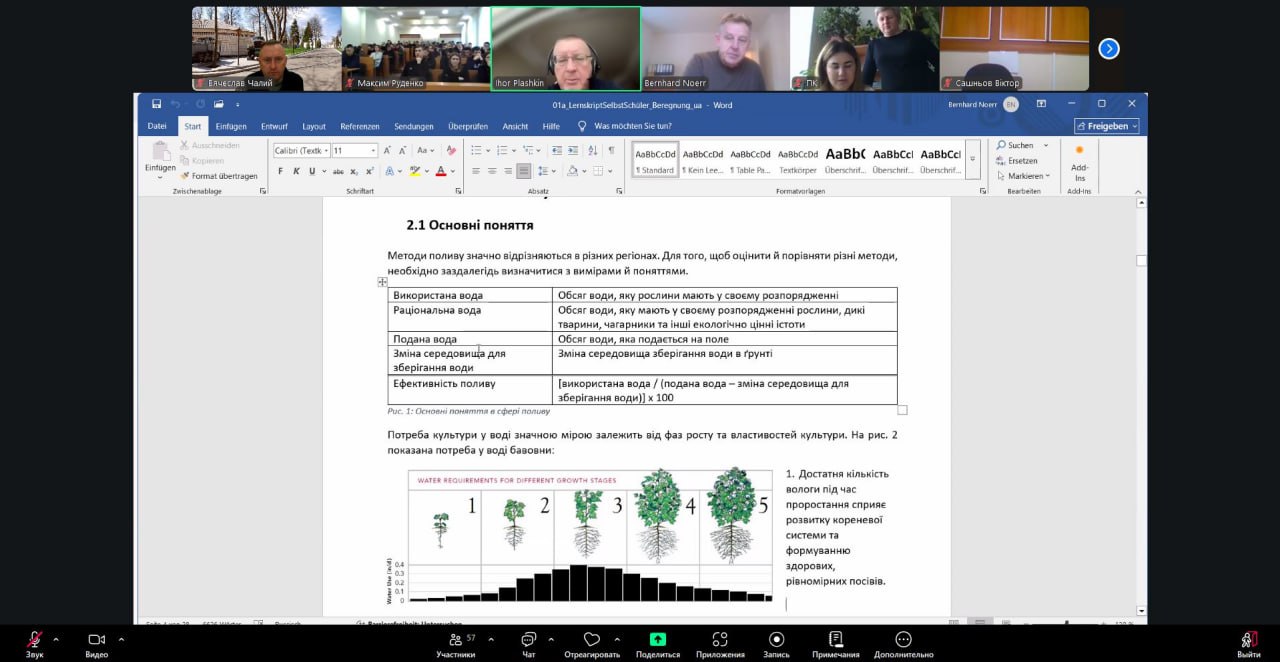
Task: Click the Share screen icon labeled Поделиться
Action: tap(657, 640)
